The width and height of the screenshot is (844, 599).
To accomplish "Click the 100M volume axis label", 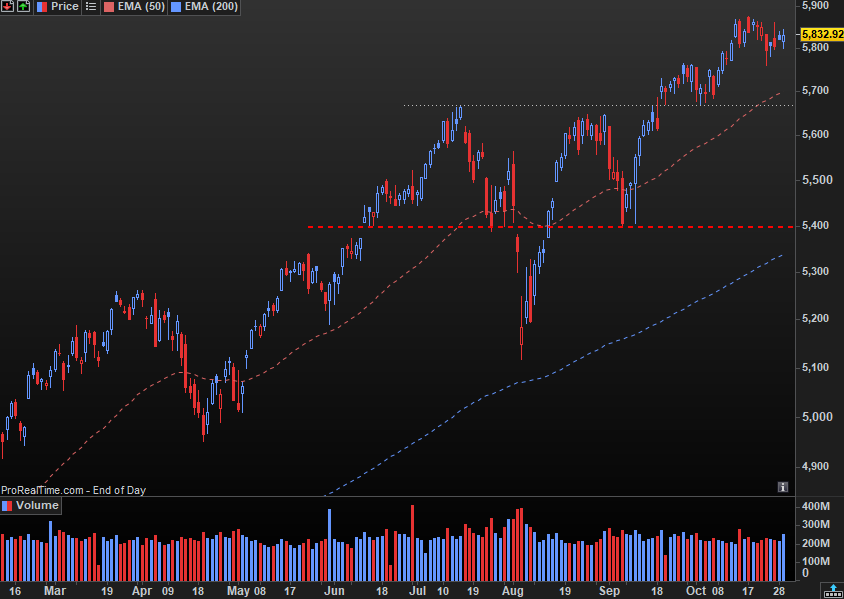I will click(815, 561).
